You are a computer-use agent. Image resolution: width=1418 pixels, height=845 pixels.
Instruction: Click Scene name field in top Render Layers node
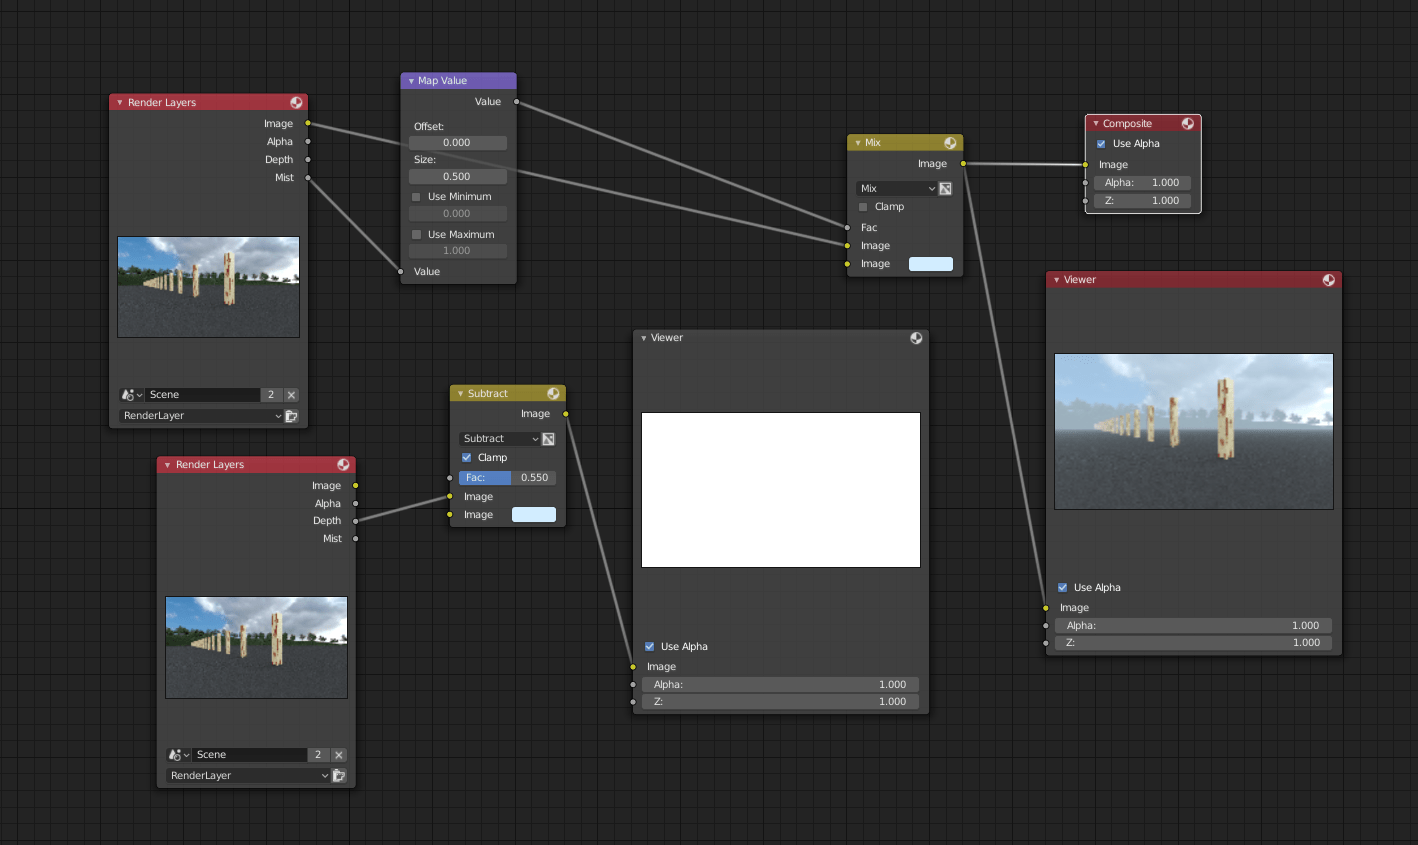click(203, 395)
